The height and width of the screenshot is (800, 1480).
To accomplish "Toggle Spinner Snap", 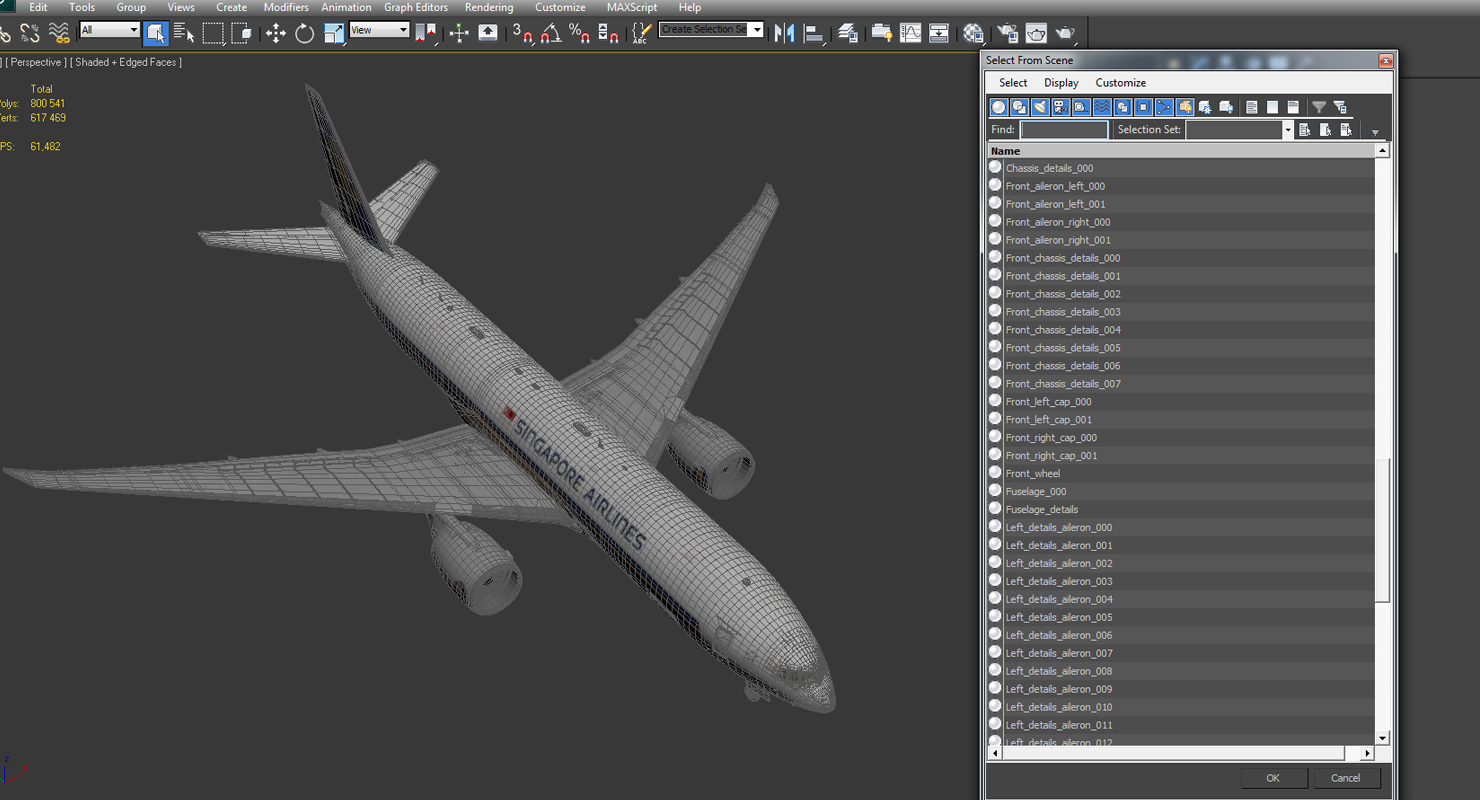I will [x=608, y=33].
